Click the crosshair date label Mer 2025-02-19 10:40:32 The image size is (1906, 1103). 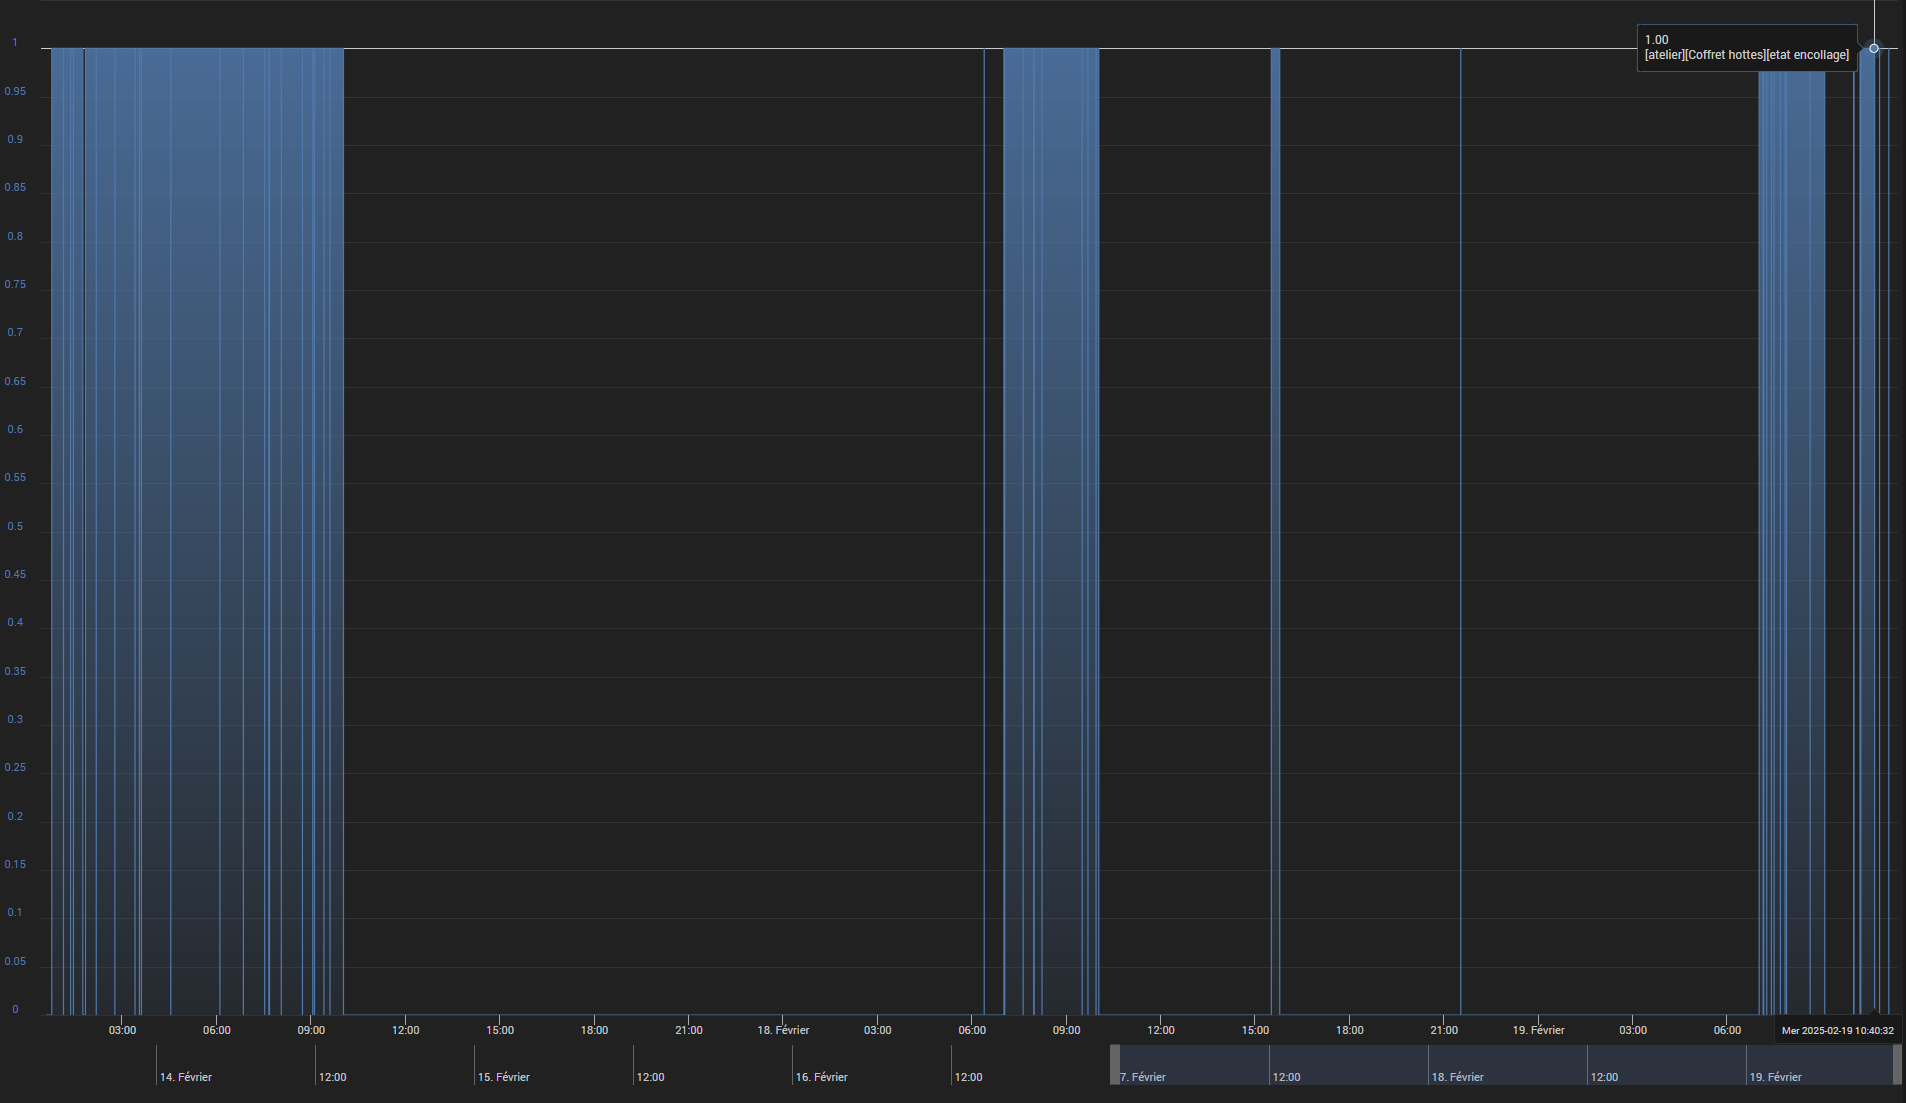[1838, 1030]
